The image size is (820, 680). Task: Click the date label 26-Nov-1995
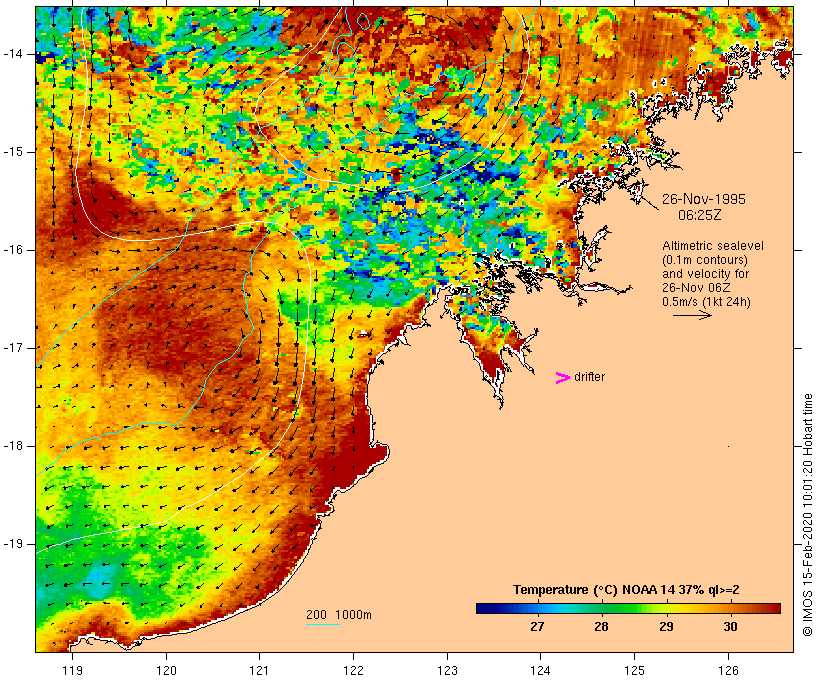coord(703,199)
